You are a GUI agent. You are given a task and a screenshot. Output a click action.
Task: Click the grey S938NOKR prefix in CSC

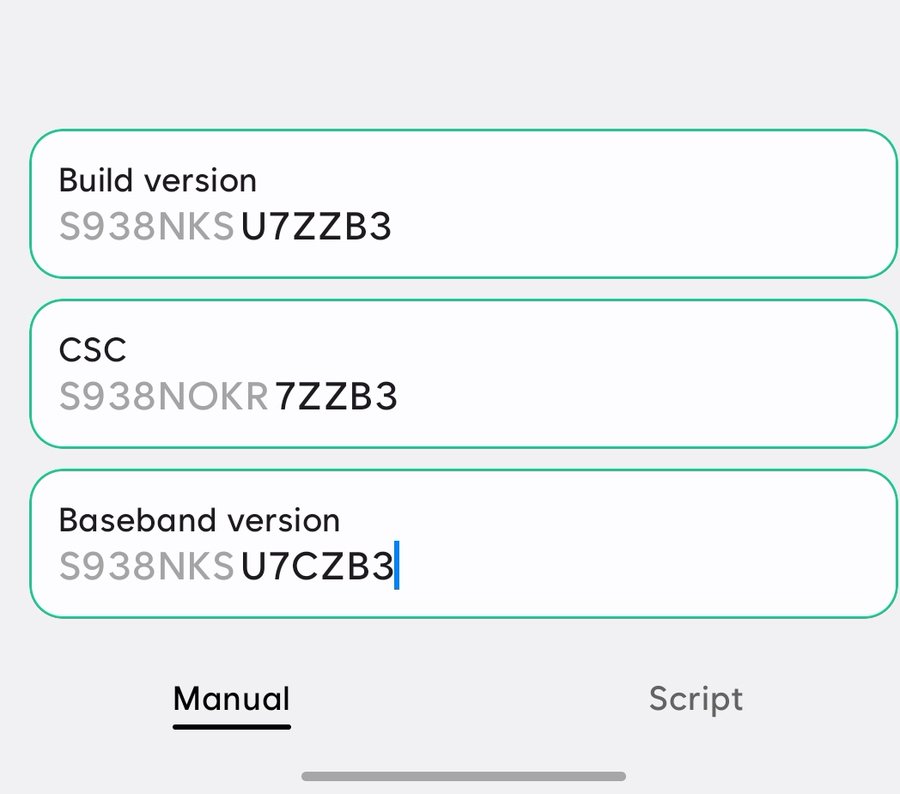point(163,398)
